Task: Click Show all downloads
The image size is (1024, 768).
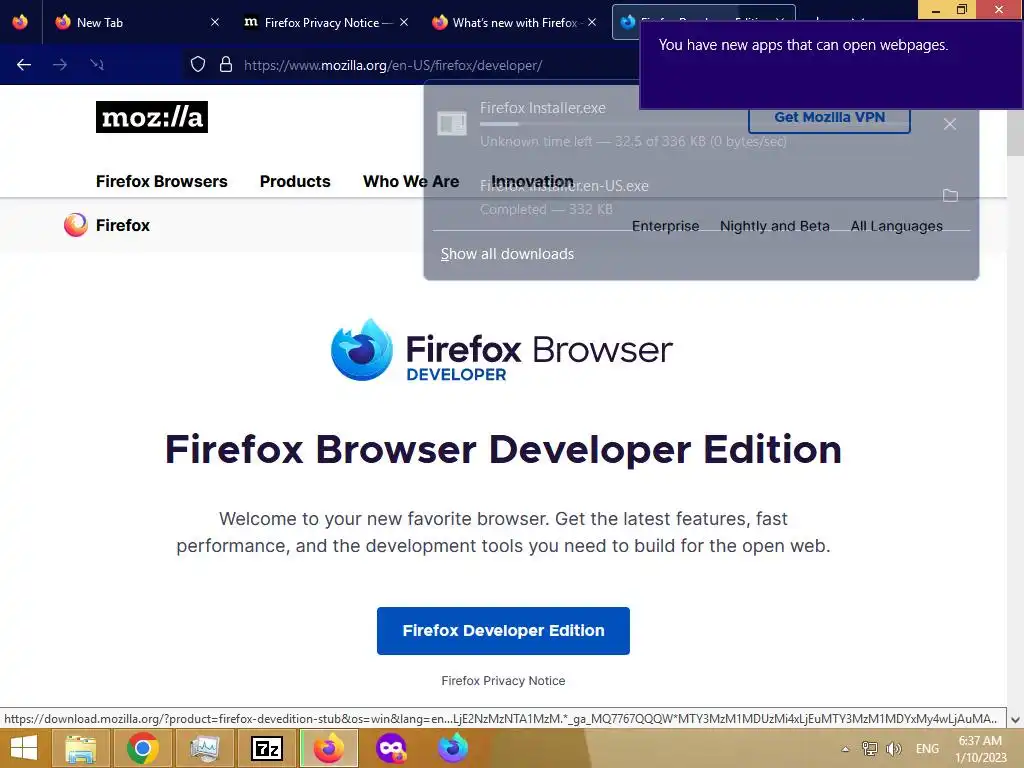Action: (x=507, y=254)
